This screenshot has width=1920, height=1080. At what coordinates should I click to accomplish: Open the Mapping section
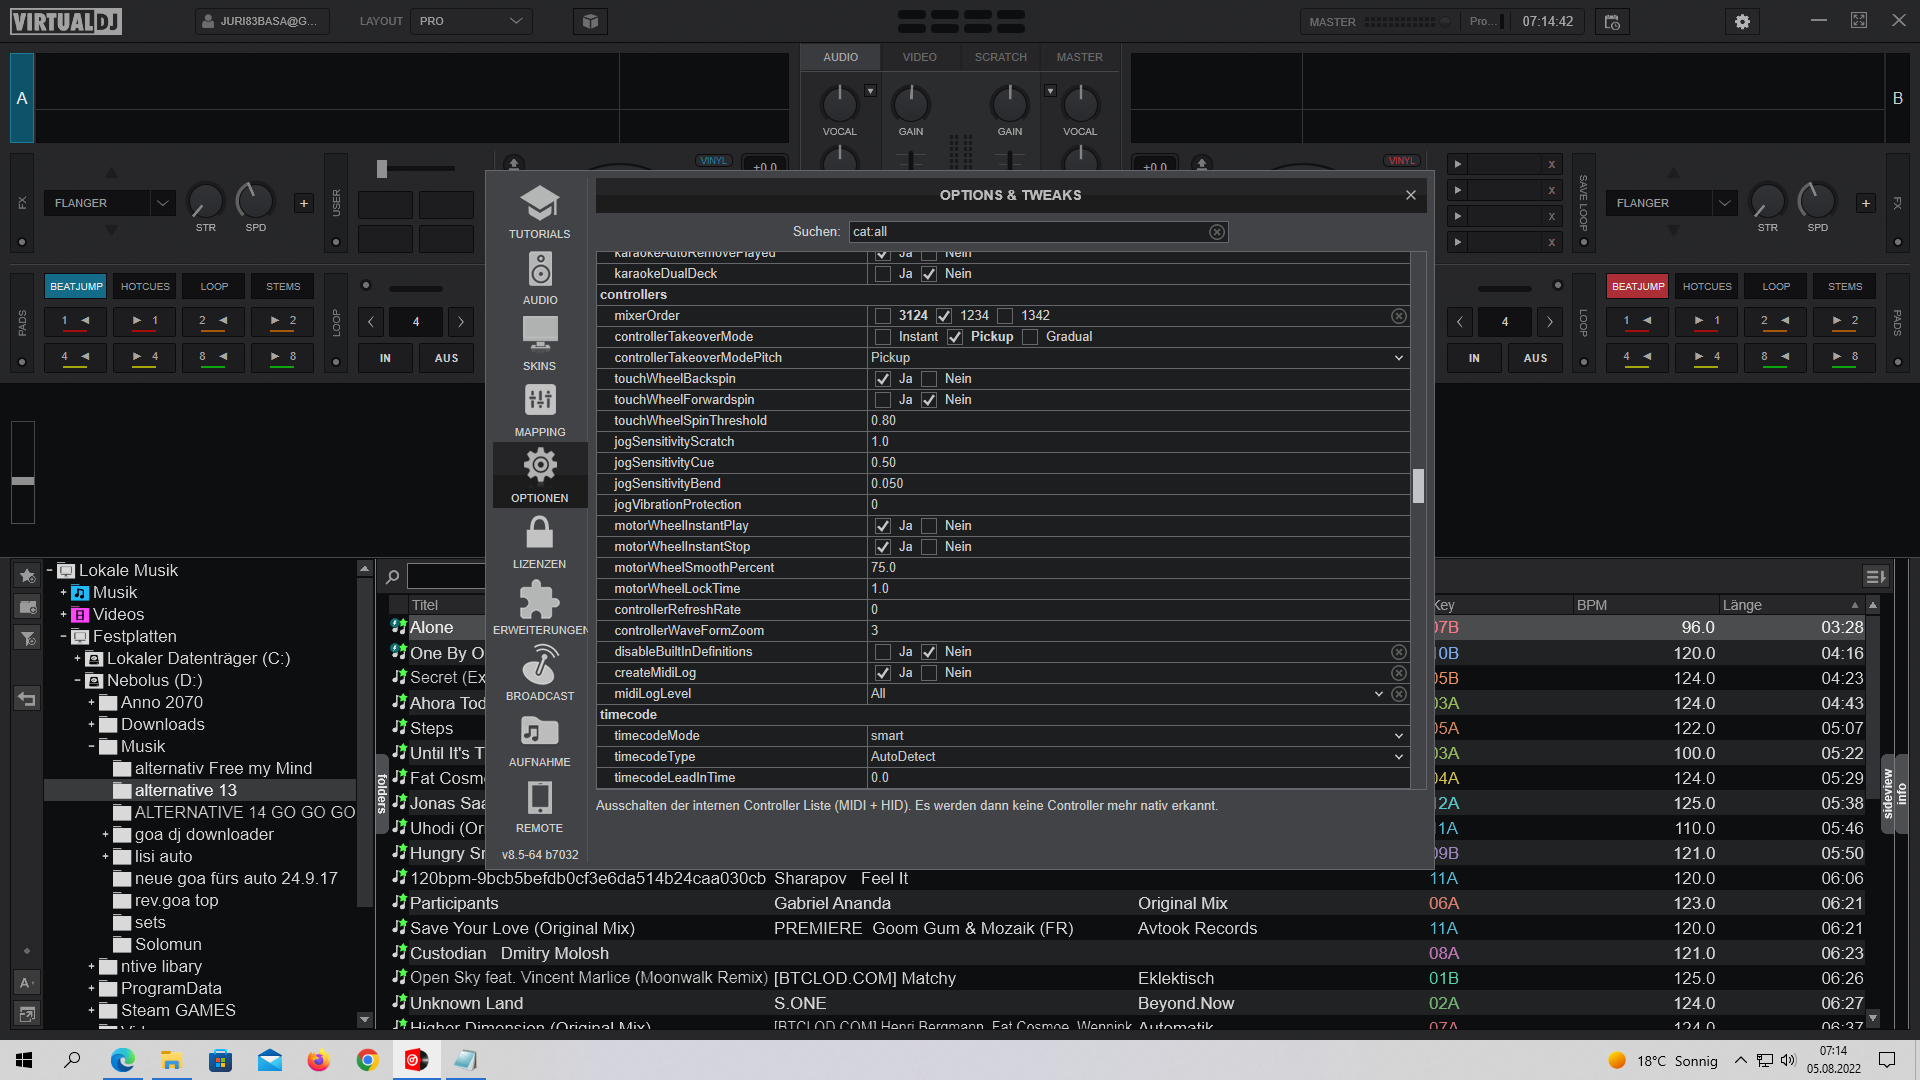(x=539, y=410)
